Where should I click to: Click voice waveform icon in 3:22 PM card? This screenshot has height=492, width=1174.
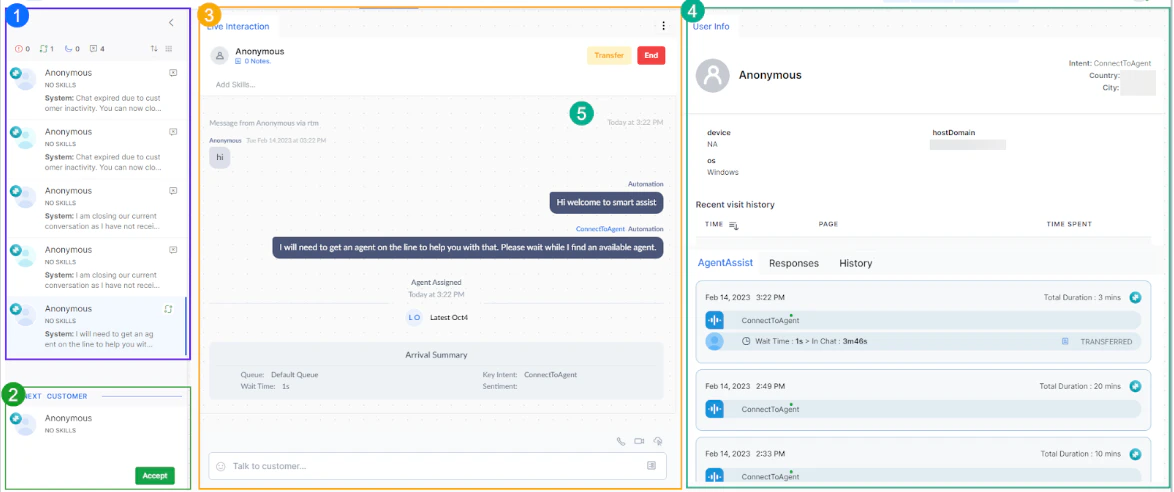(715, 321)
